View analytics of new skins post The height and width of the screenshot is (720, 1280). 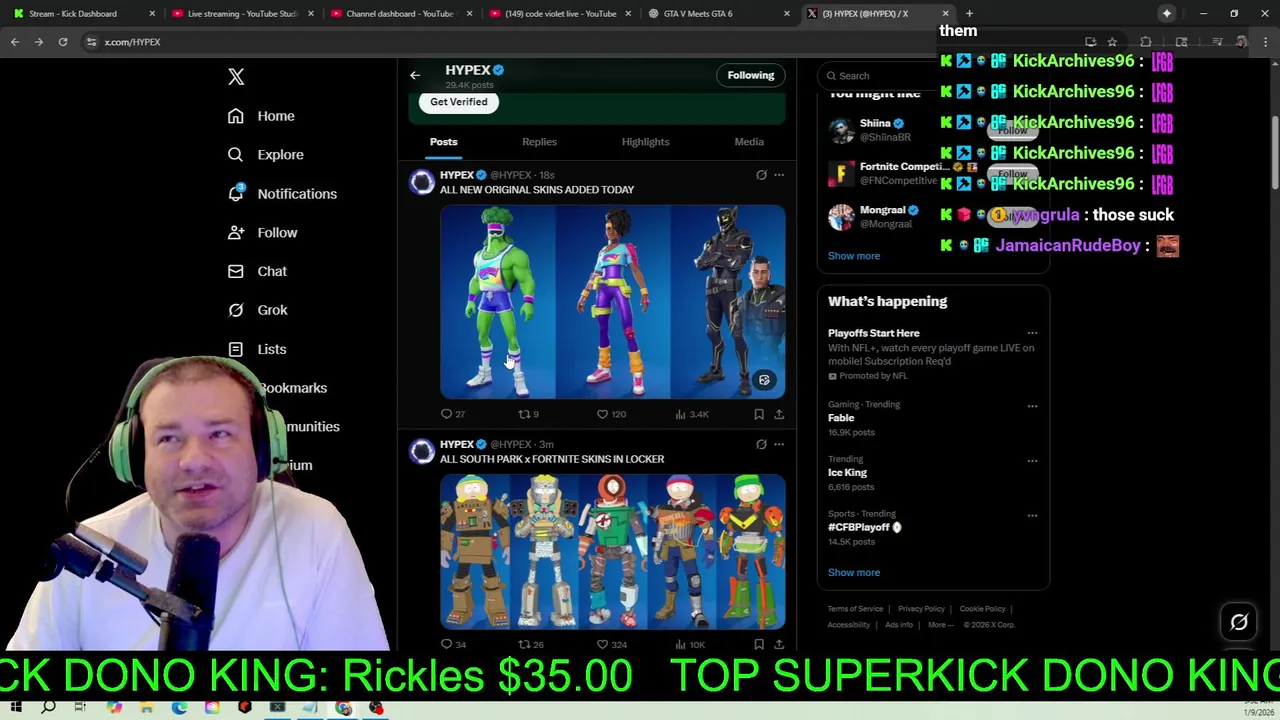(692, 414)
